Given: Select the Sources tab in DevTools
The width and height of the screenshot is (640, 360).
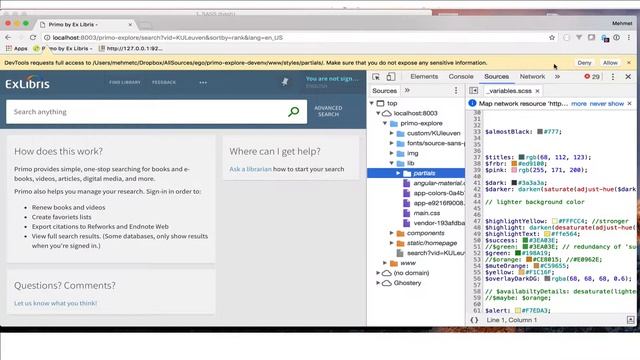Looking at the screenshot, I should tap(496, 77).
